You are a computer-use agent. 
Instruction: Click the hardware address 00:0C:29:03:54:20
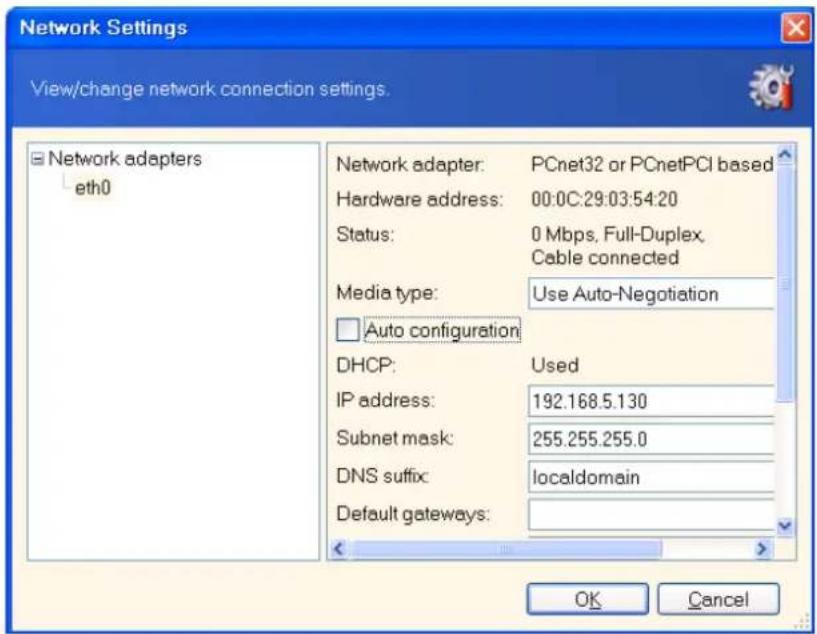coord(604,199)
